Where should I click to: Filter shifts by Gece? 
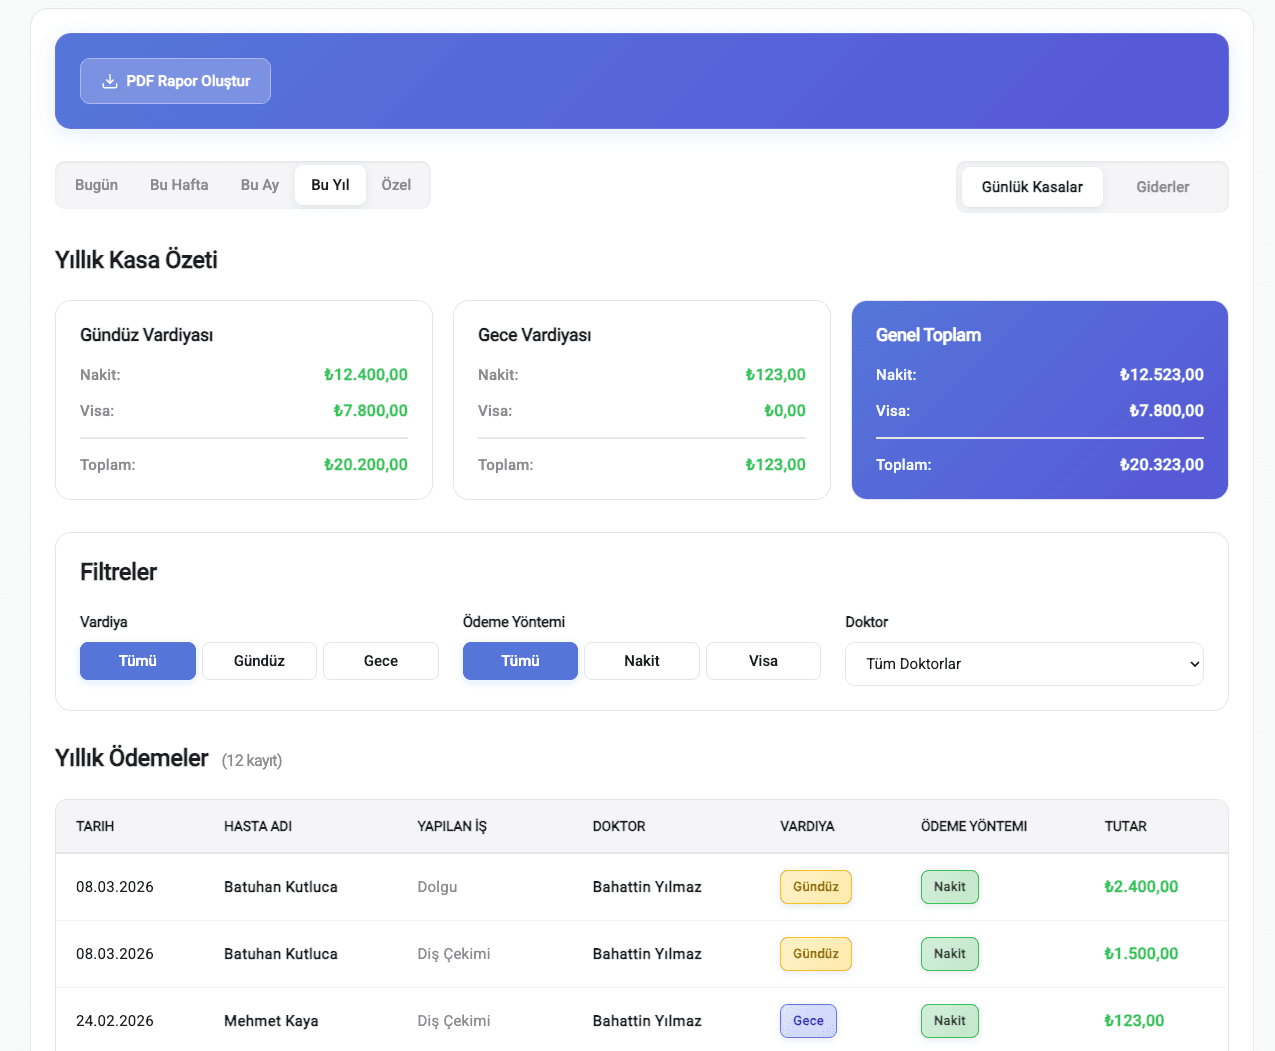pyautogui.click(x=381, y=661)
